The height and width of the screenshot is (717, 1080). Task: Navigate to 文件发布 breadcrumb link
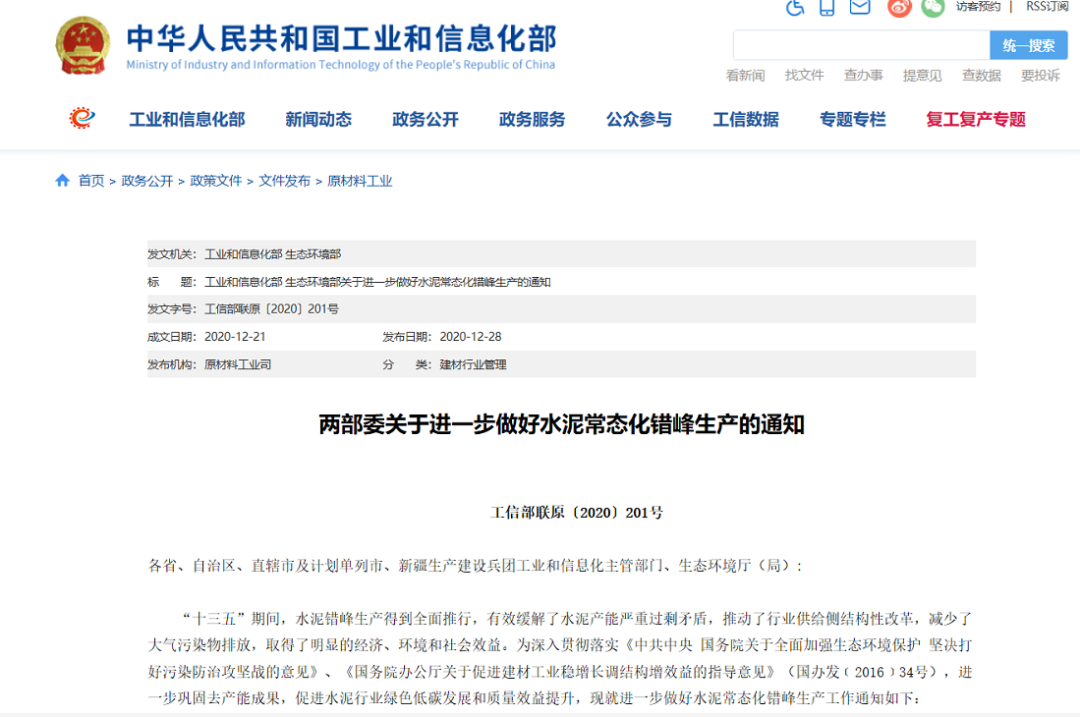click(284, 181)
